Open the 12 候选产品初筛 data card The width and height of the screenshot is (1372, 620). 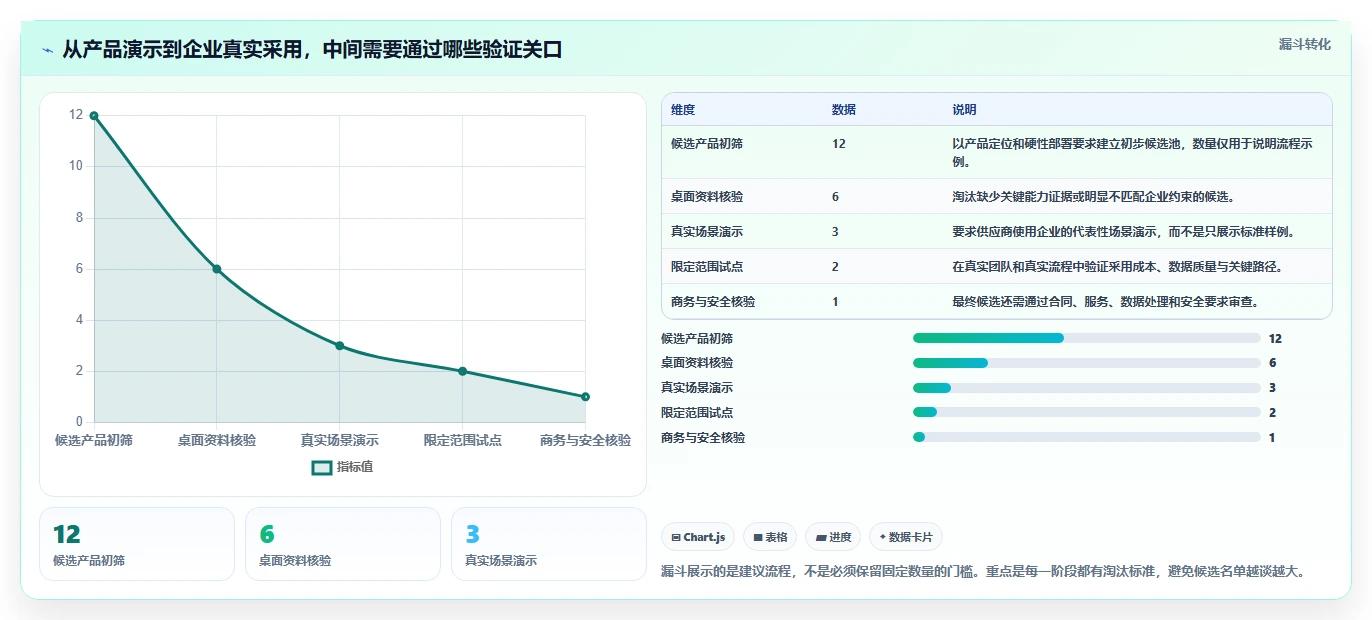[x=137, y=544]
